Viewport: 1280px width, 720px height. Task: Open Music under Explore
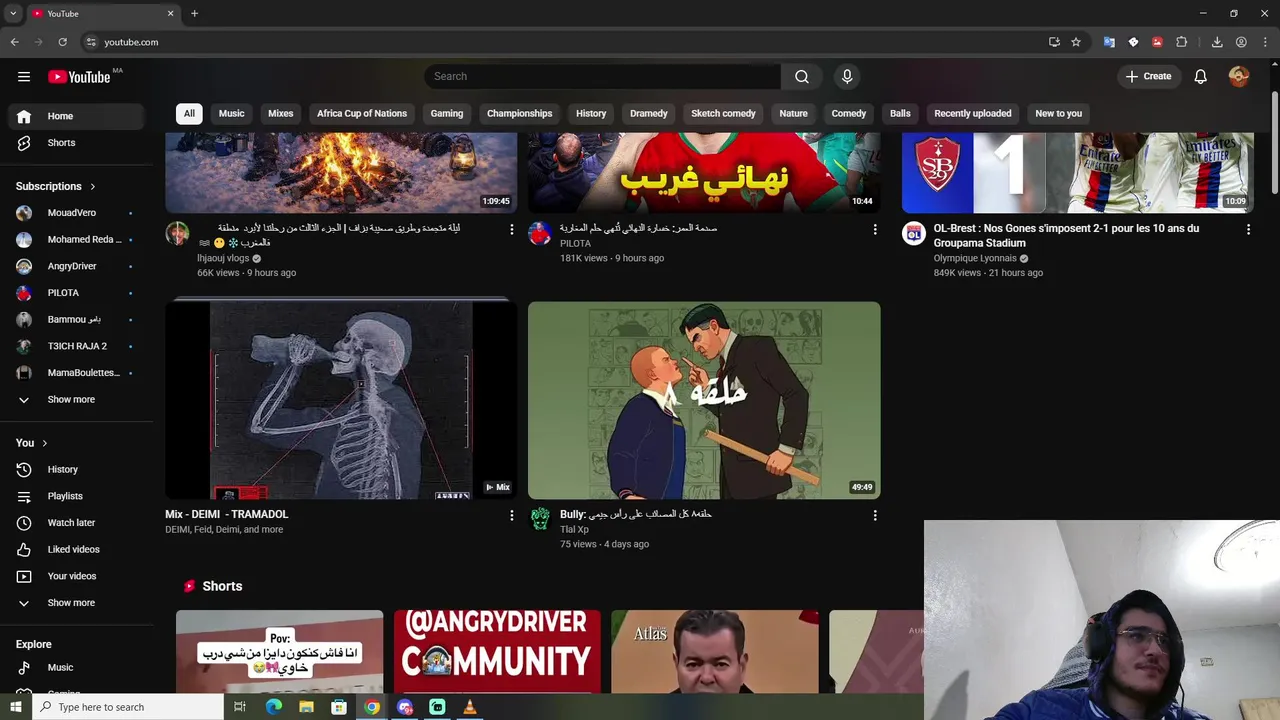[76, 668]
